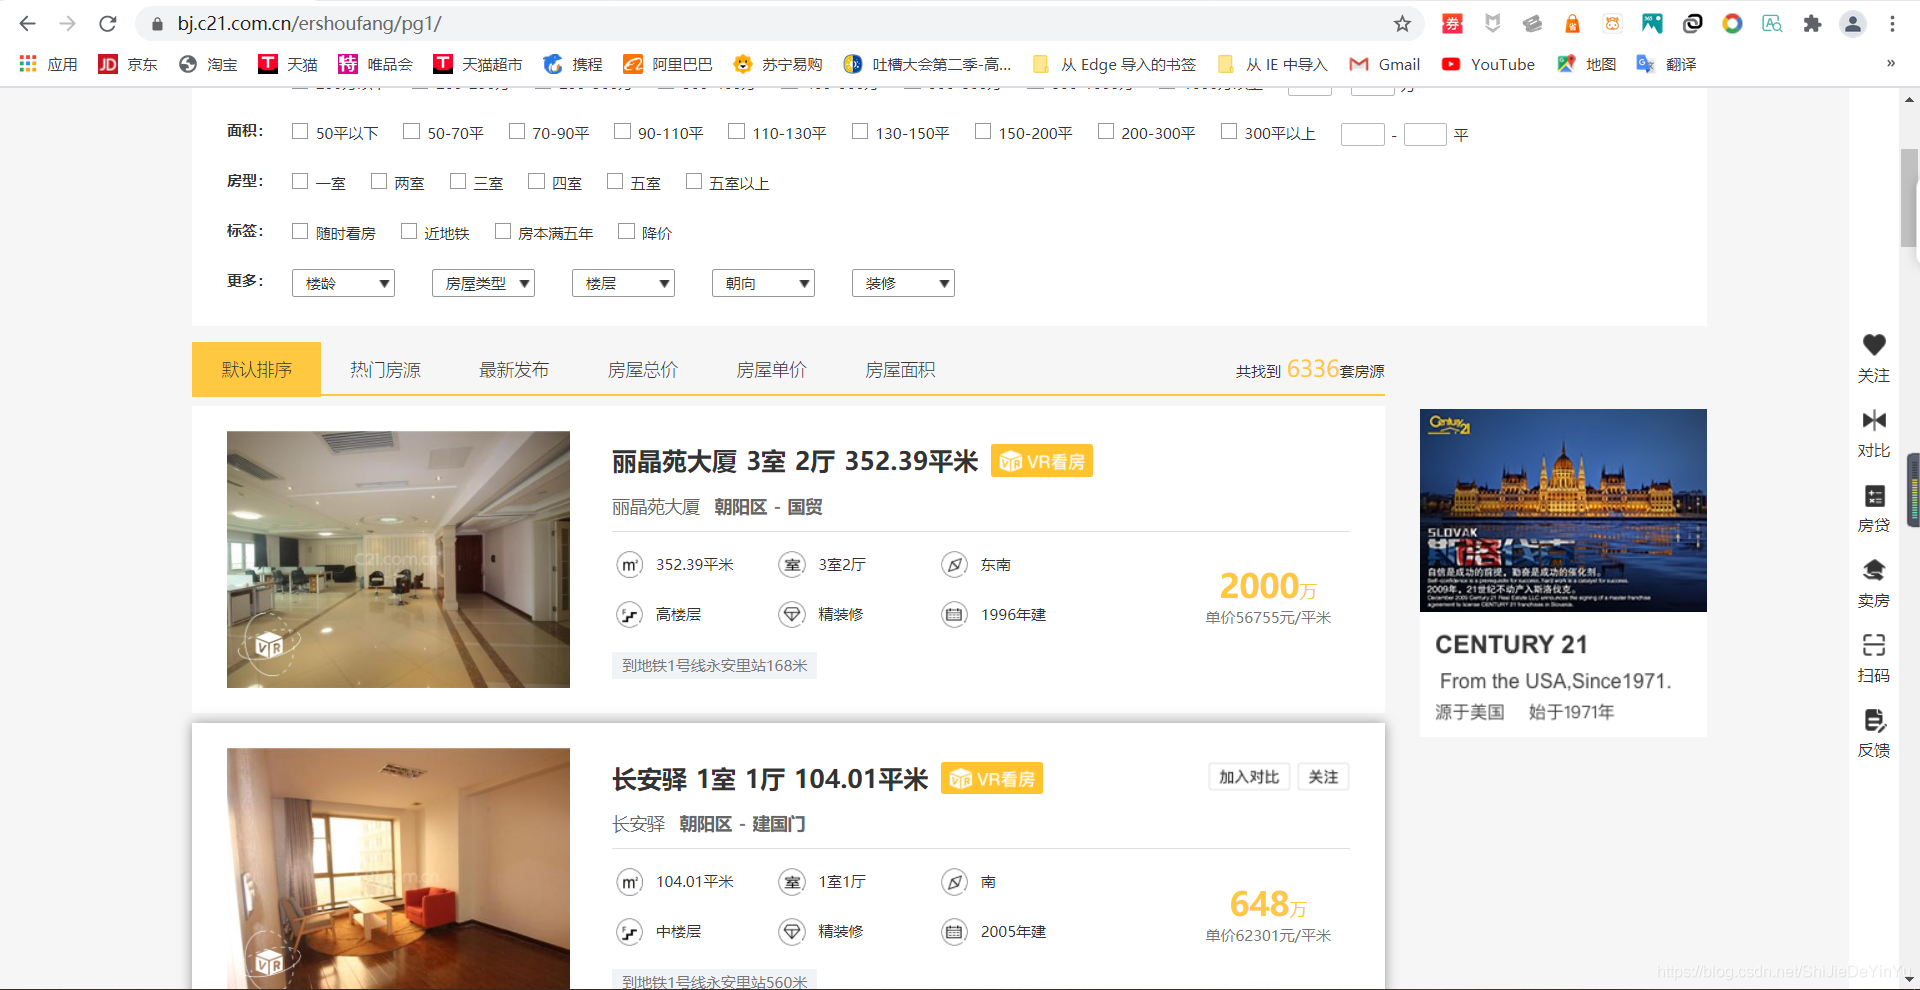Open the YouTube bookmark

point(1488,64)
